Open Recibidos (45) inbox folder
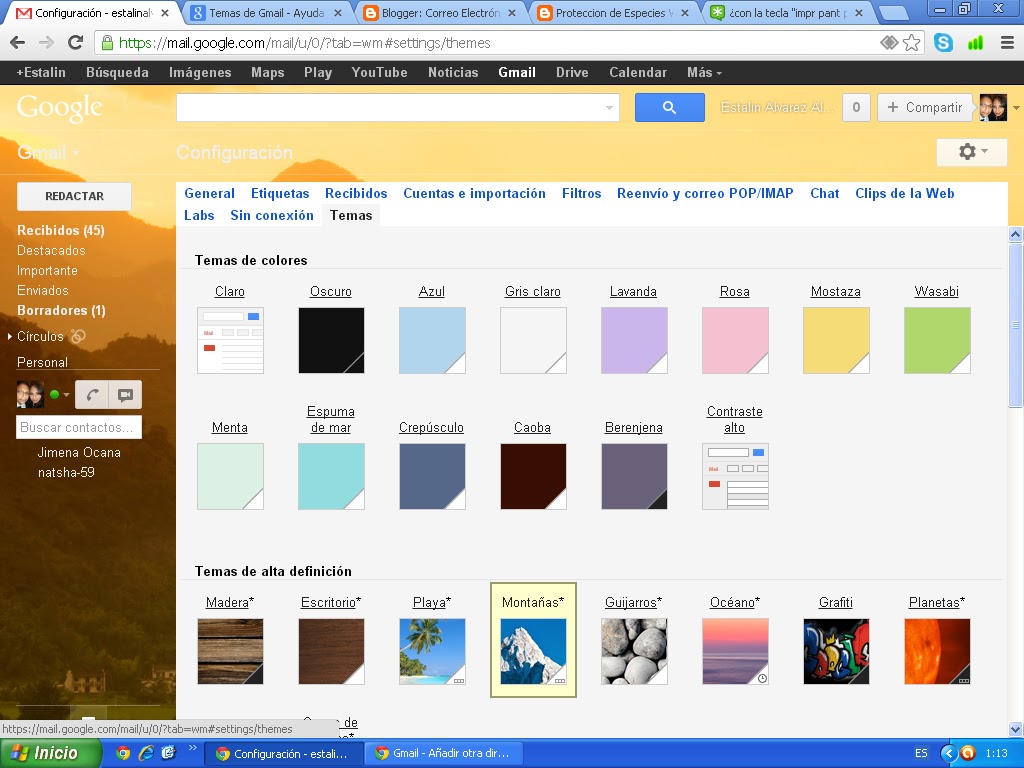The image size is (1024, 768). 61,230
